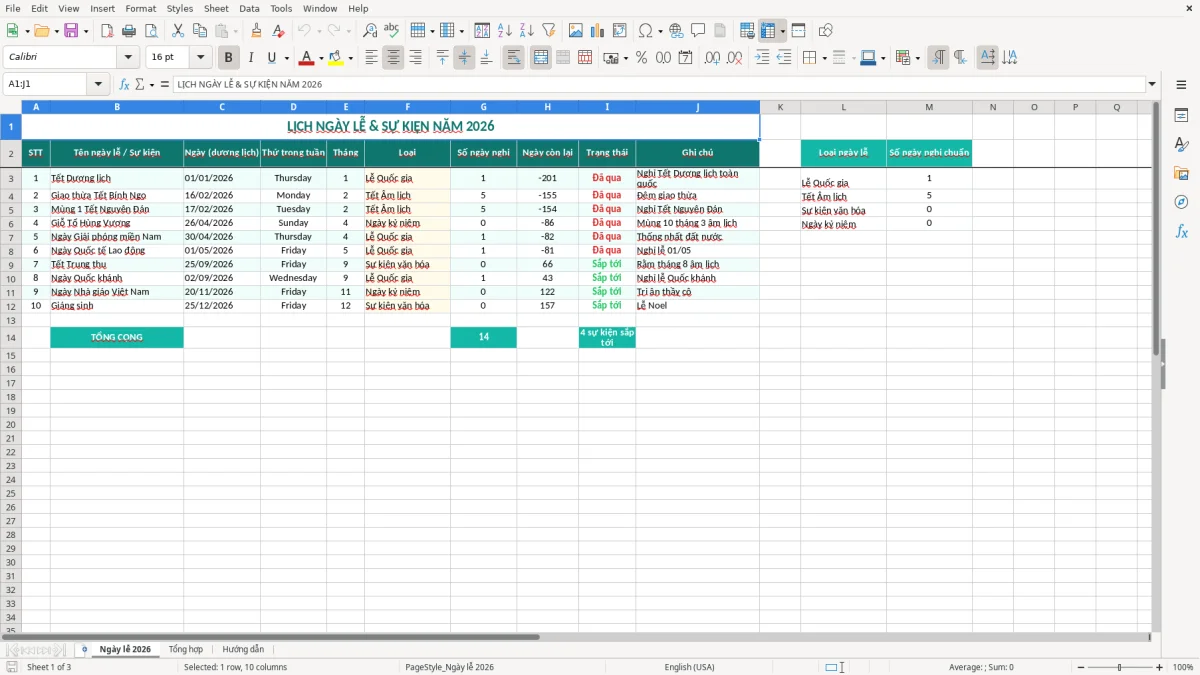Expand Name Box dropdown arrow
Viewport: 1200px width, 675px height.
pos(98,85)
